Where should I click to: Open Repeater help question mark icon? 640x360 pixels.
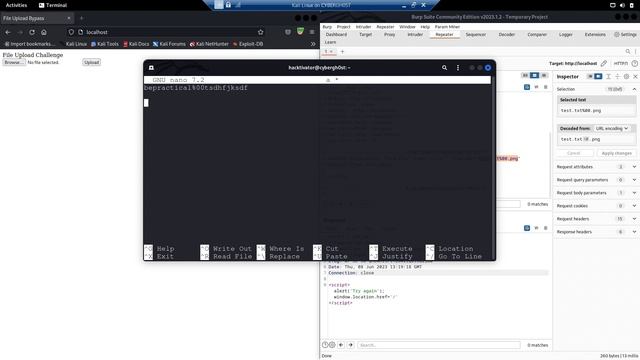tap(635, 63)
